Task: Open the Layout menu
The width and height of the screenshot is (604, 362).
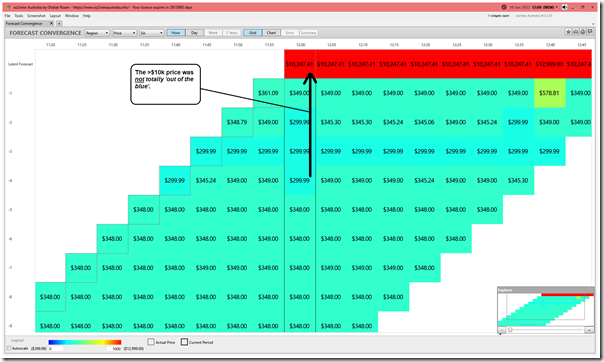Action: [x=55, y=16]
